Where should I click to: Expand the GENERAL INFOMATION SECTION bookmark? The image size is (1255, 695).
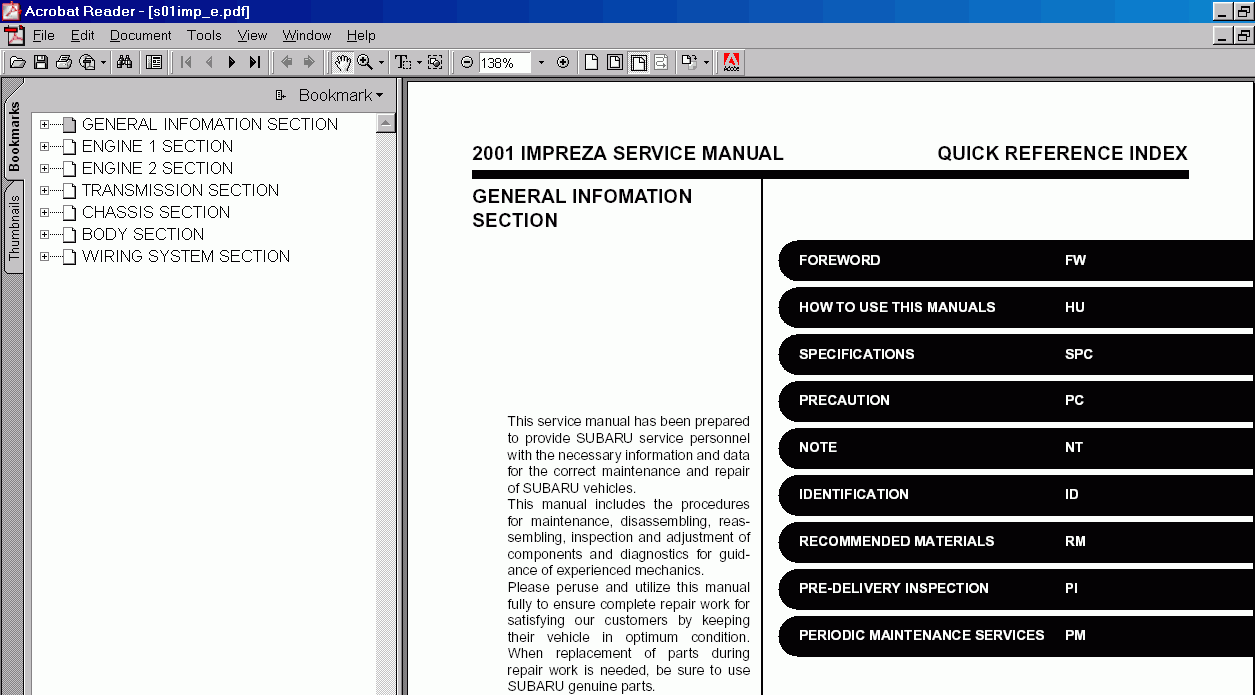click(x=44, y=125)
